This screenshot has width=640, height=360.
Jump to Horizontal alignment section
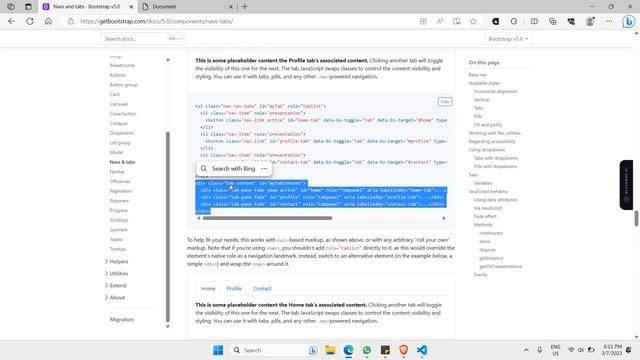click(496, 91)
